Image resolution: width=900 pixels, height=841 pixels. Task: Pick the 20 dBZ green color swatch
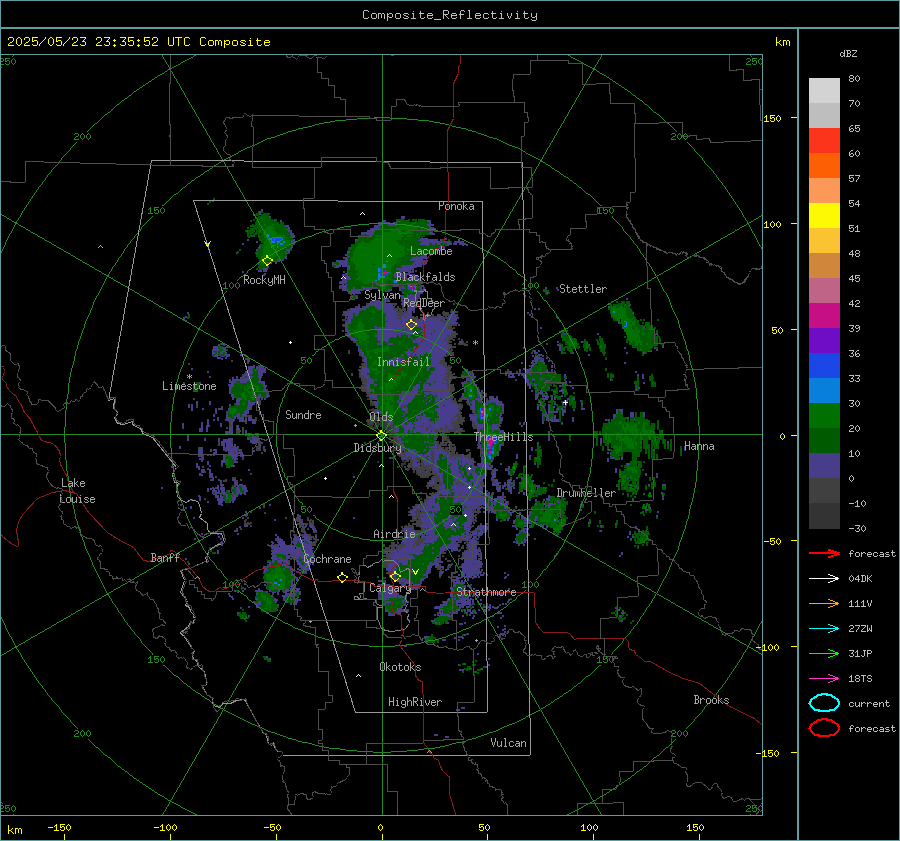click(x=824, y=415)
